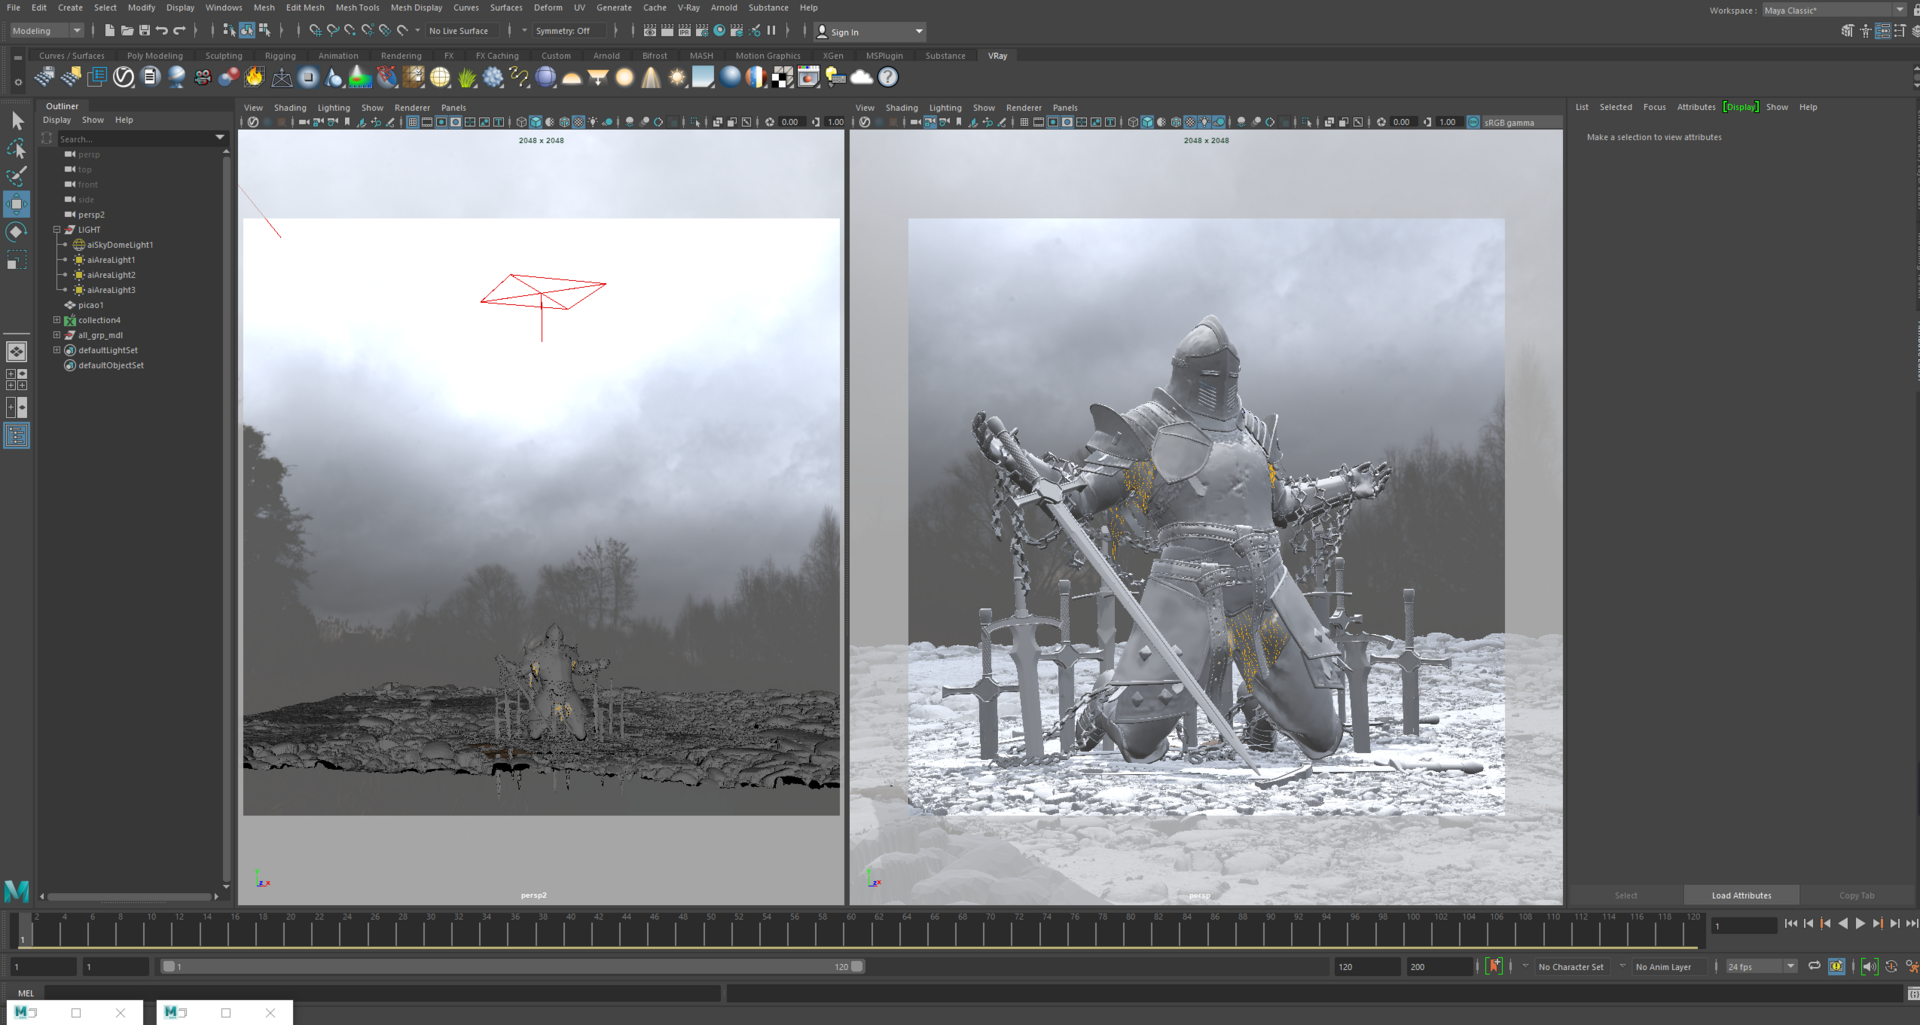The width and height of the screenshot is (1920, 1025).
Task: Click the green grass shelf icon
Action: click(467, 77)
